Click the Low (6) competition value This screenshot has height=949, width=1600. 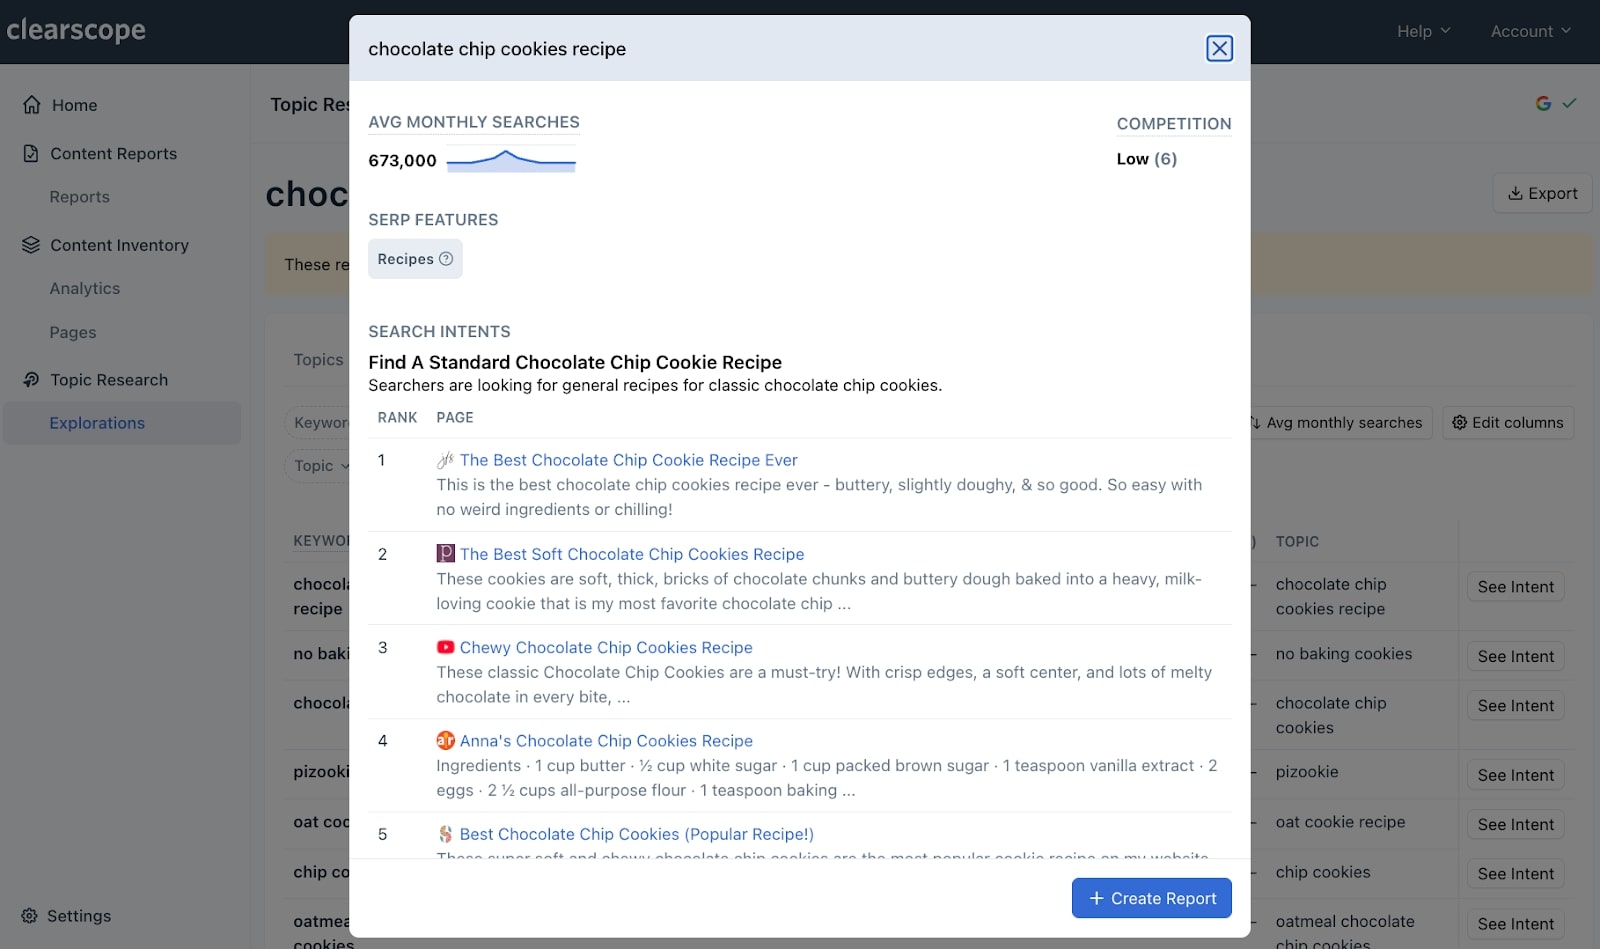pyautogui.click(x=1147, y=159)
